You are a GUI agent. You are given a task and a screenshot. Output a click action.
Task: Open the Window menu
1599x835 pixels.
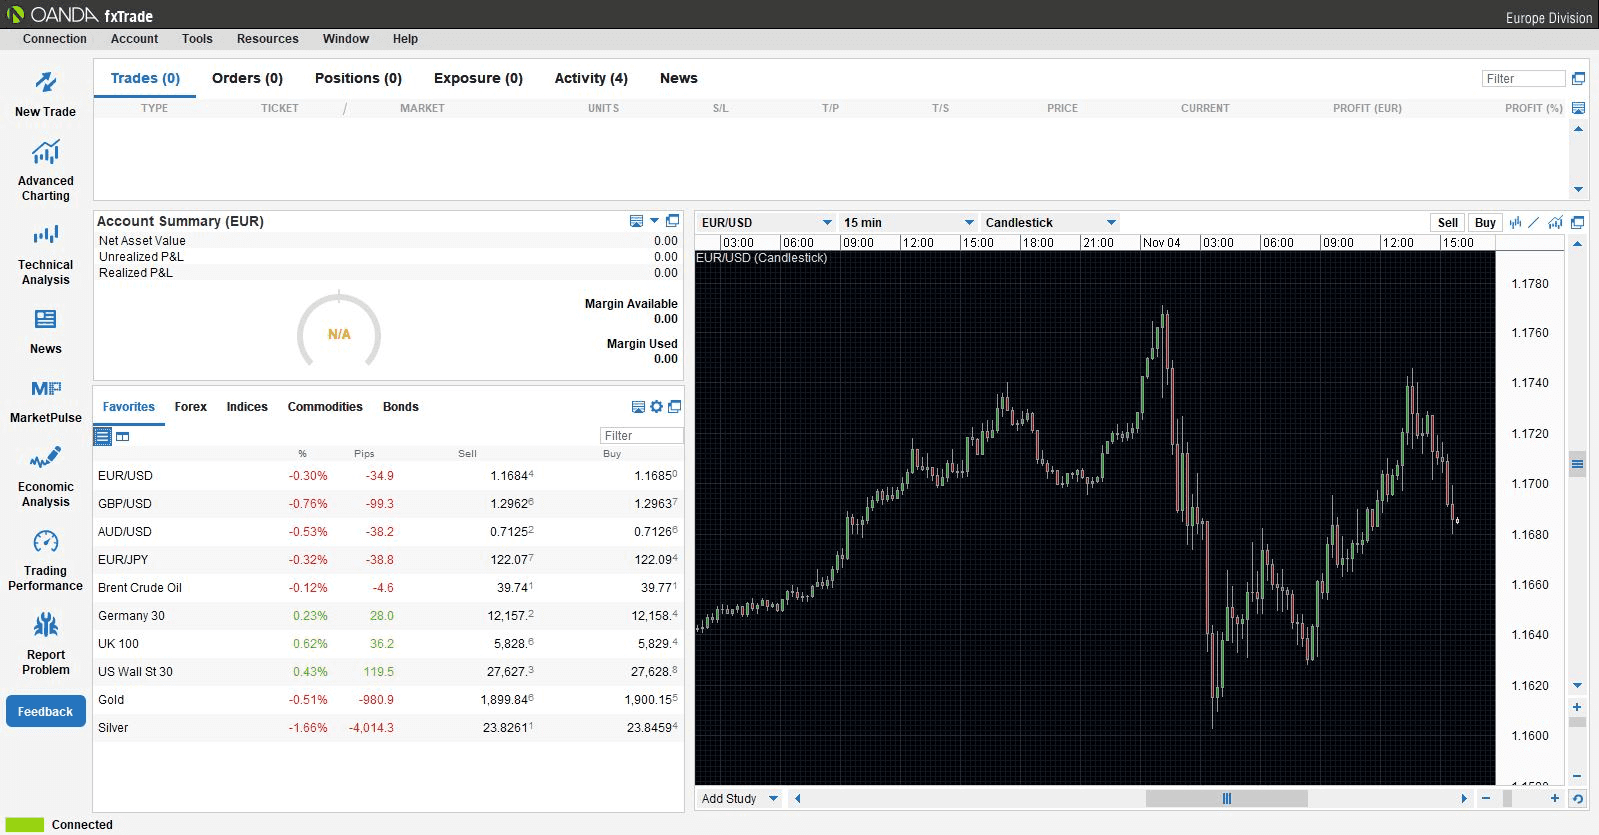[346, 39]
